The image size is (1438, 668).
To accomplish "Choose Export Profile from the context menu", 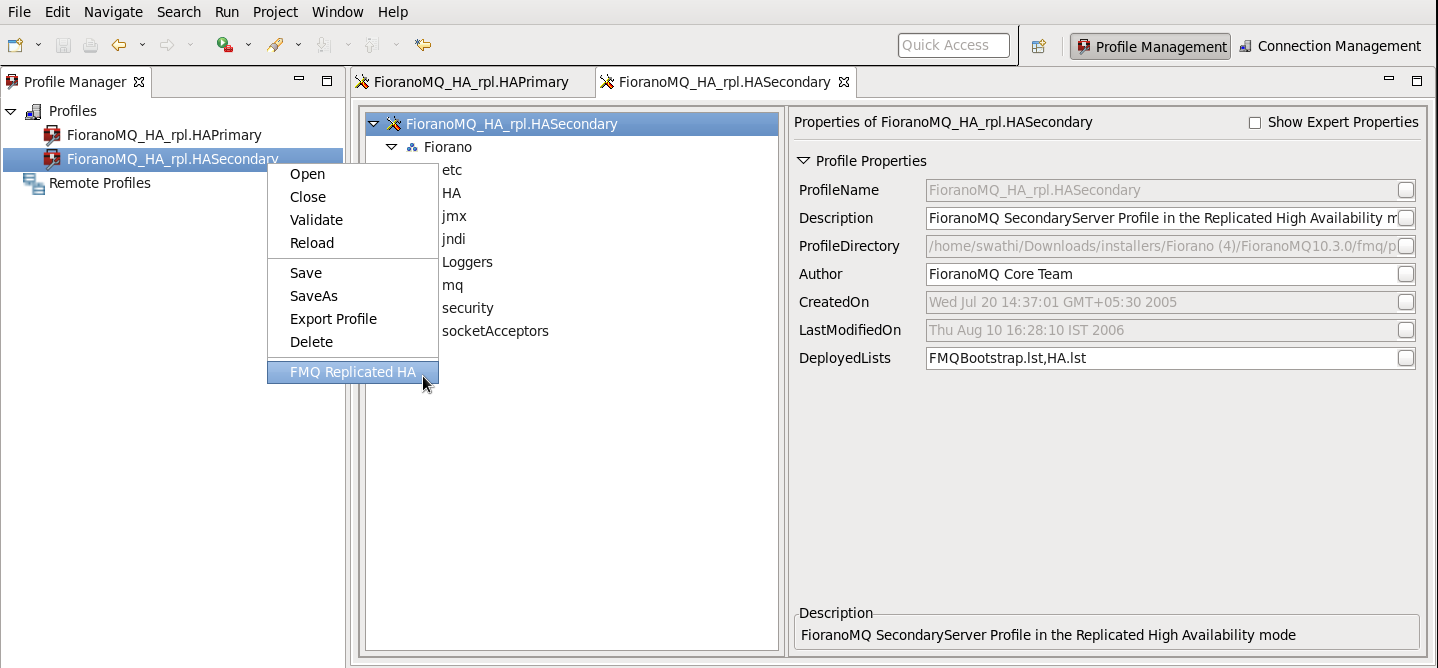I will coord(353,319).
